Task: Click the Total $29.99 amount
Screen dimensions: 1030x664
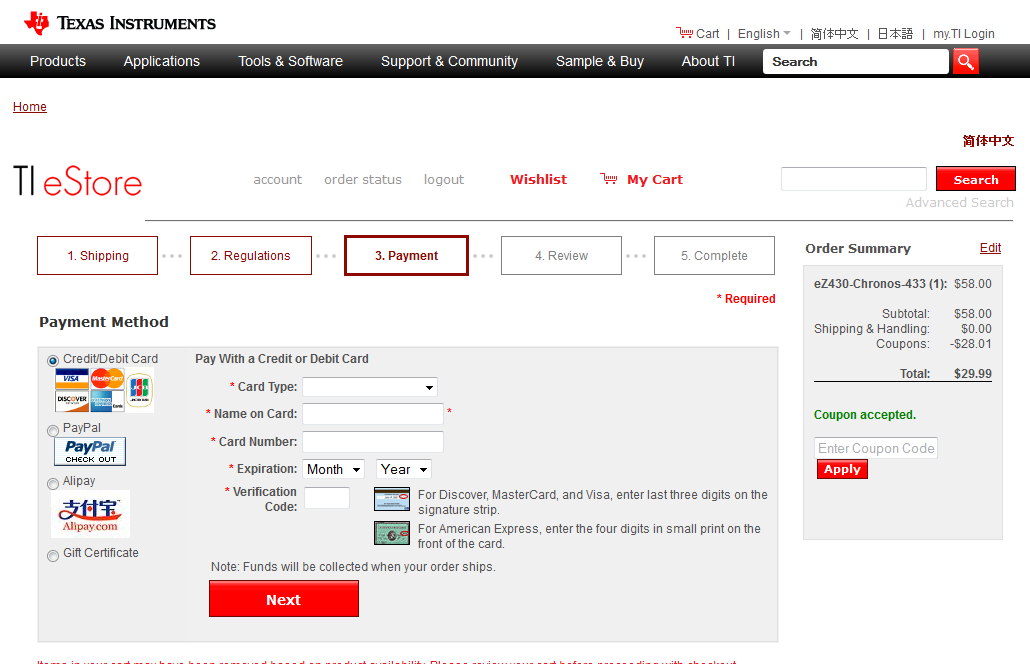Action: [x=972, y=374]
